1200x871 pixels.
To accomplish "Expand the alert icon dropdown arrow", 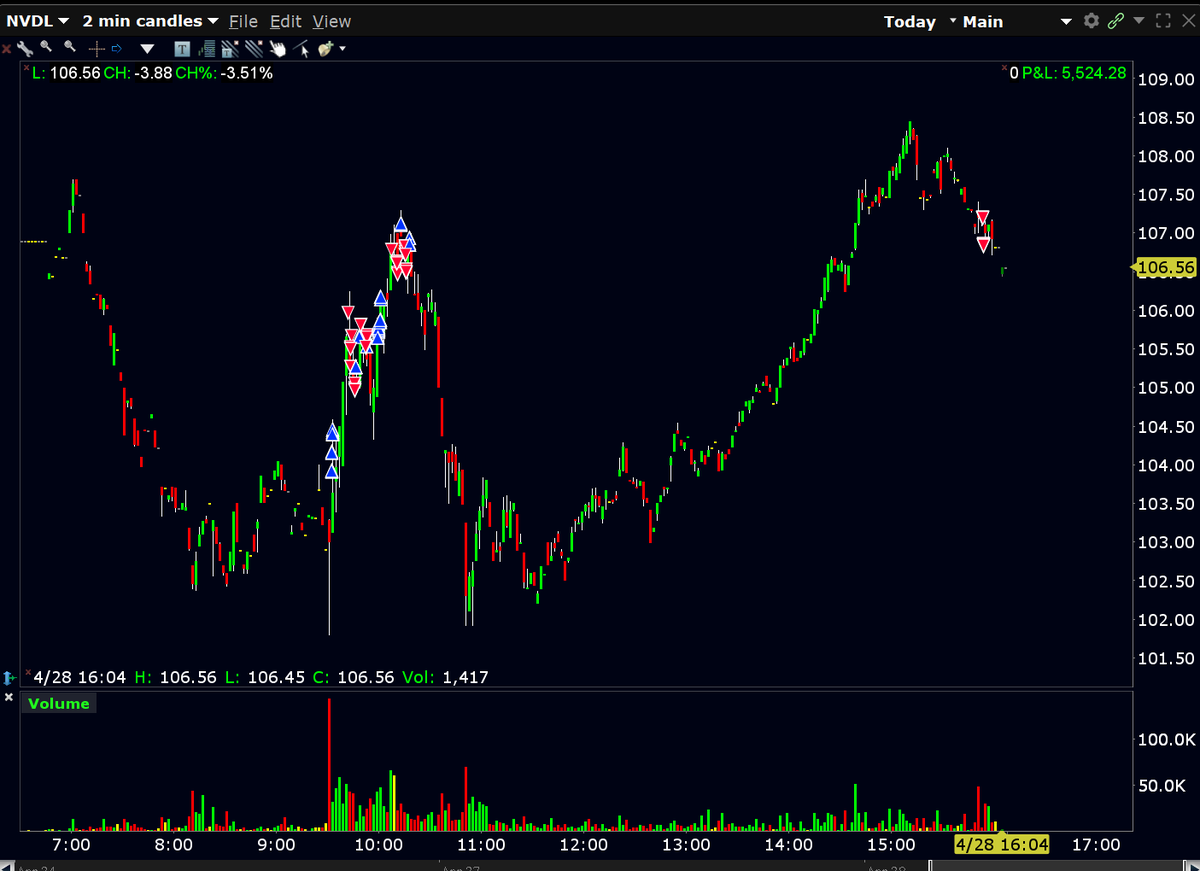I will coord(342,48).
